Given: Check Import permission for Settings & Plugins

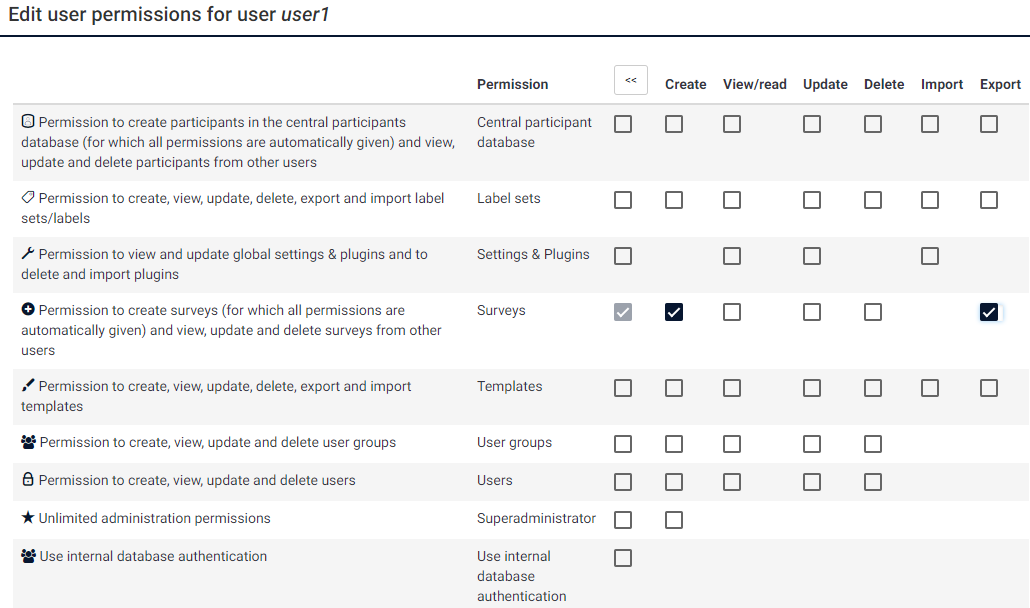Looking at the screenshot, I should 930,256.
